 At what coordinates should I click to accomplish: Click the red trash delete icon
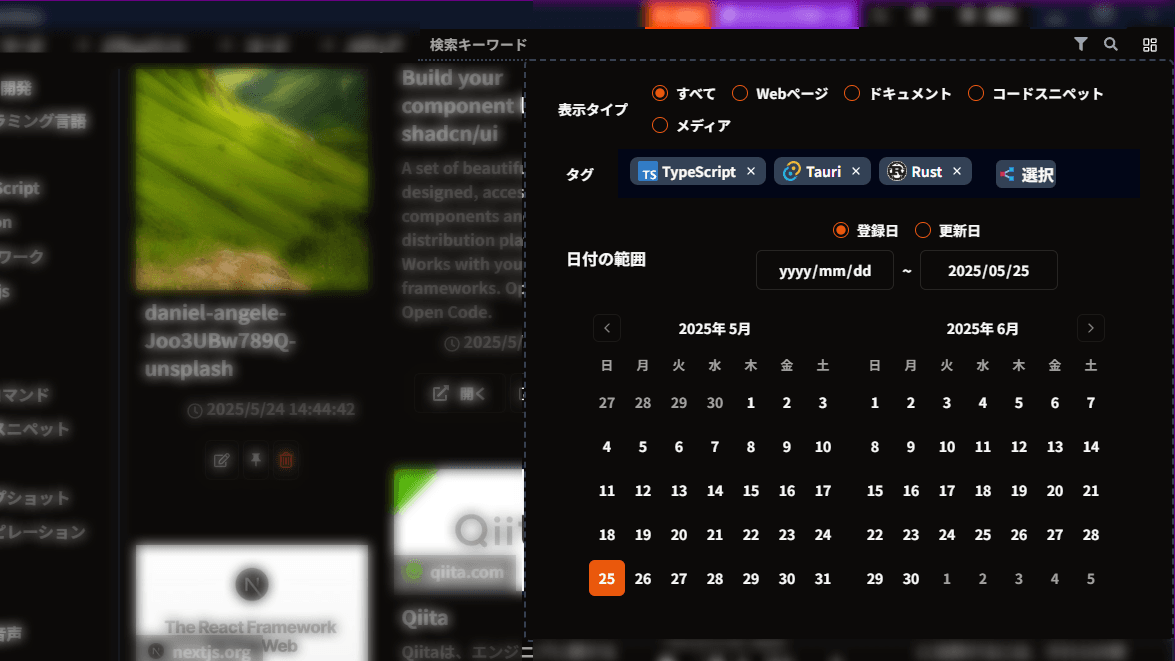point(286,460)
